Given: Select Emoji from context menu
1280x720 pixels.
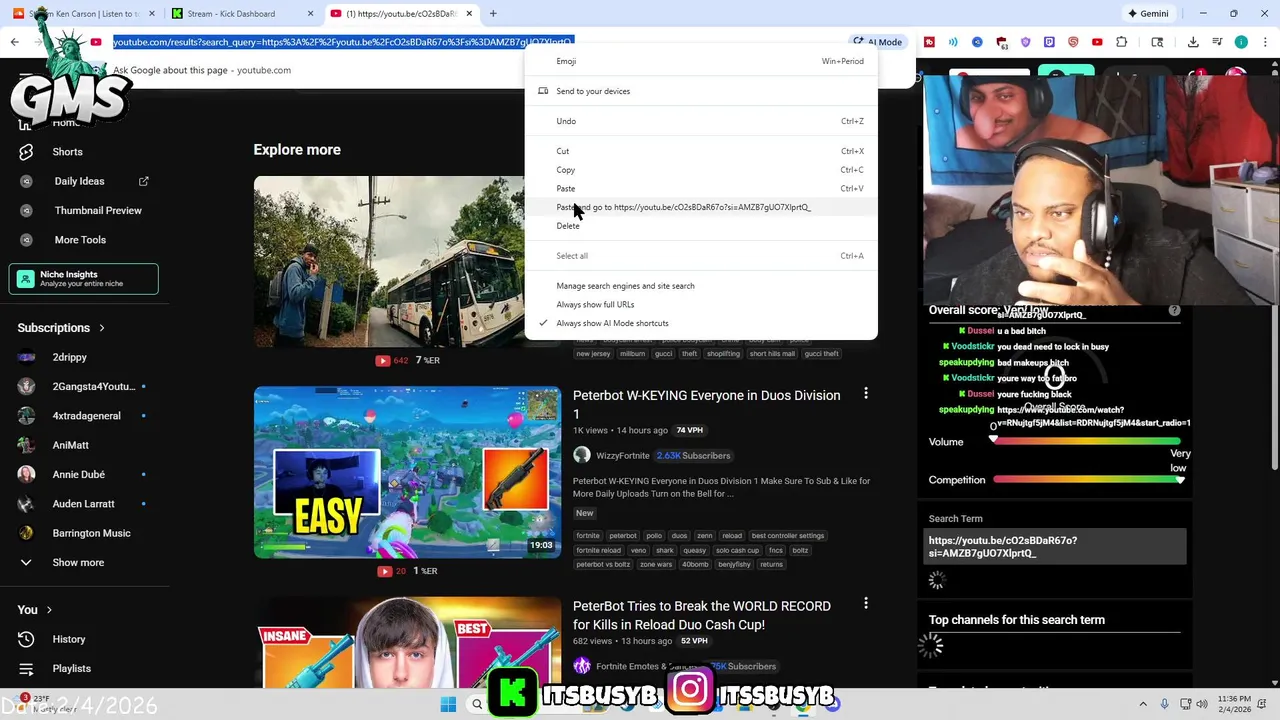Looking at the screenshot, I should [x=701, y=61].
